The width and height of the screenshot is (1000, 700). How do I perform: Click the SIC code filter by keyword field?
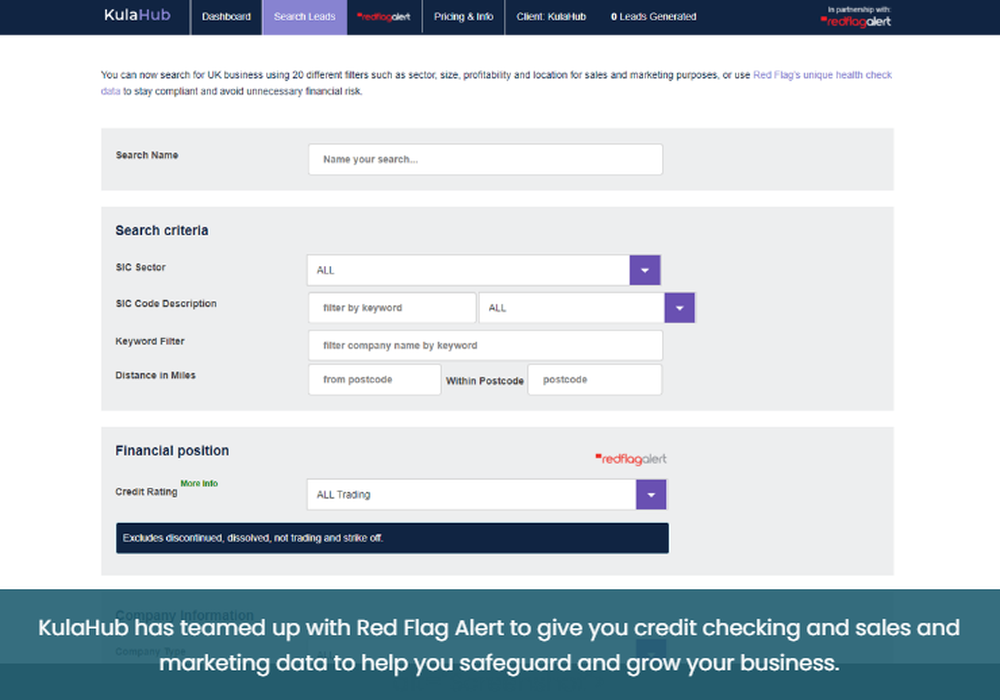click(392, 308)
